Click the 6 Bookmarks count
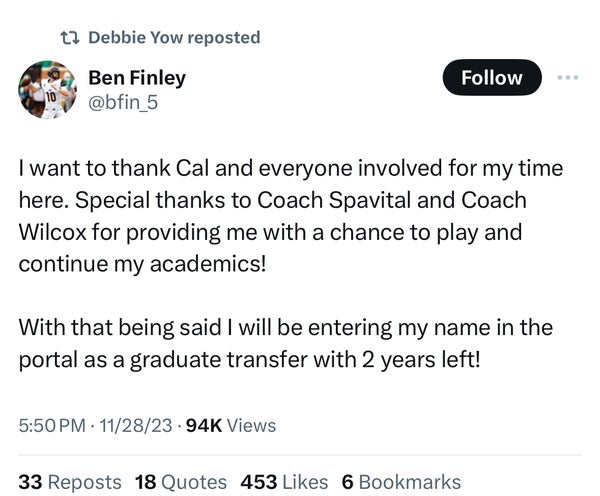Screen dimensions: 600x496 (x=401, y=481)
